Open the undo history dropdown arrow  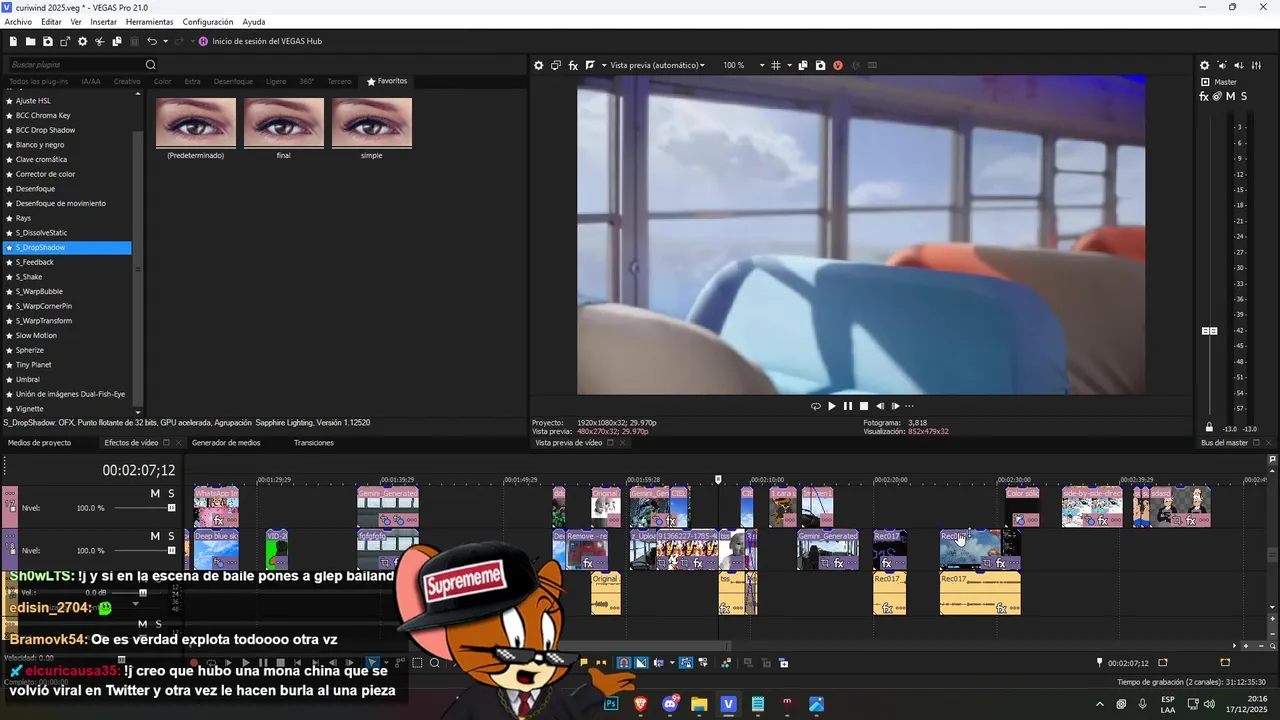tap(164, 41)
